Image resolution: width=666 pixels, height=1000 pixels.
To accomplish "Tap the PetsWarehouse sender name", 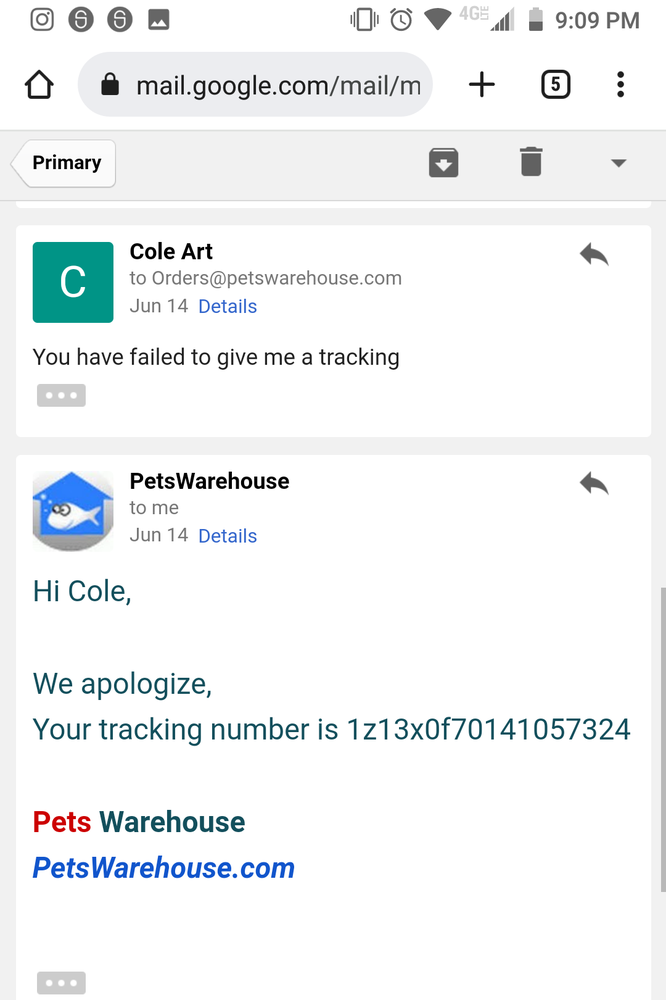I will [x=209, y=481].
